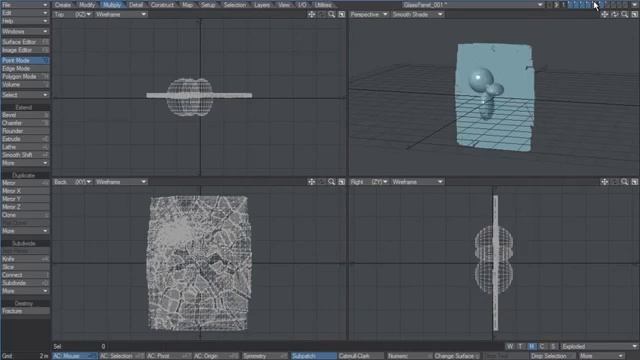Open the Surface Editor
640x360 pixels.
click(25, 42)
